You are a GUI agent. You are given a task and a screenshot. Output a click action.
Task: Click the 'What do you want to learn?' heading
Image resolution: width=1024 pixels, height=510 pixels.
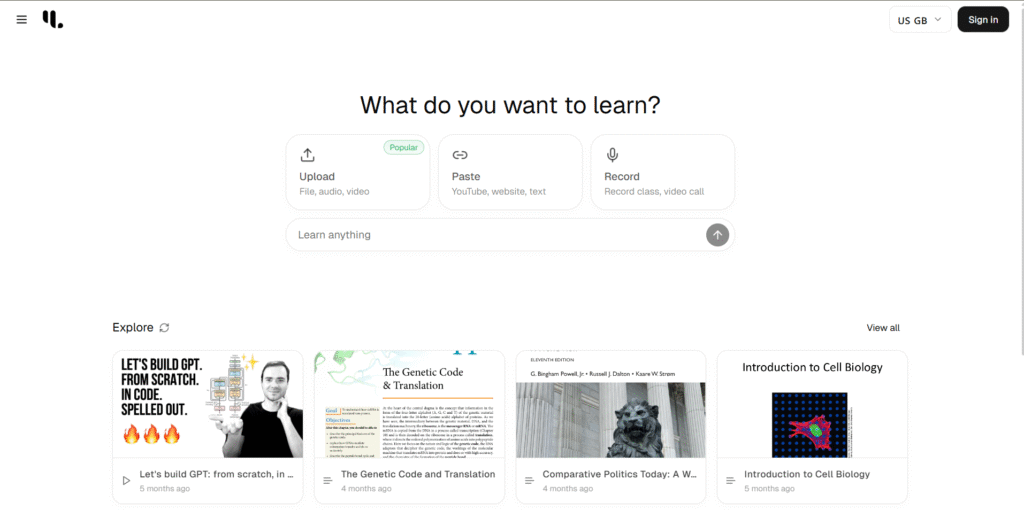point(510,105)
